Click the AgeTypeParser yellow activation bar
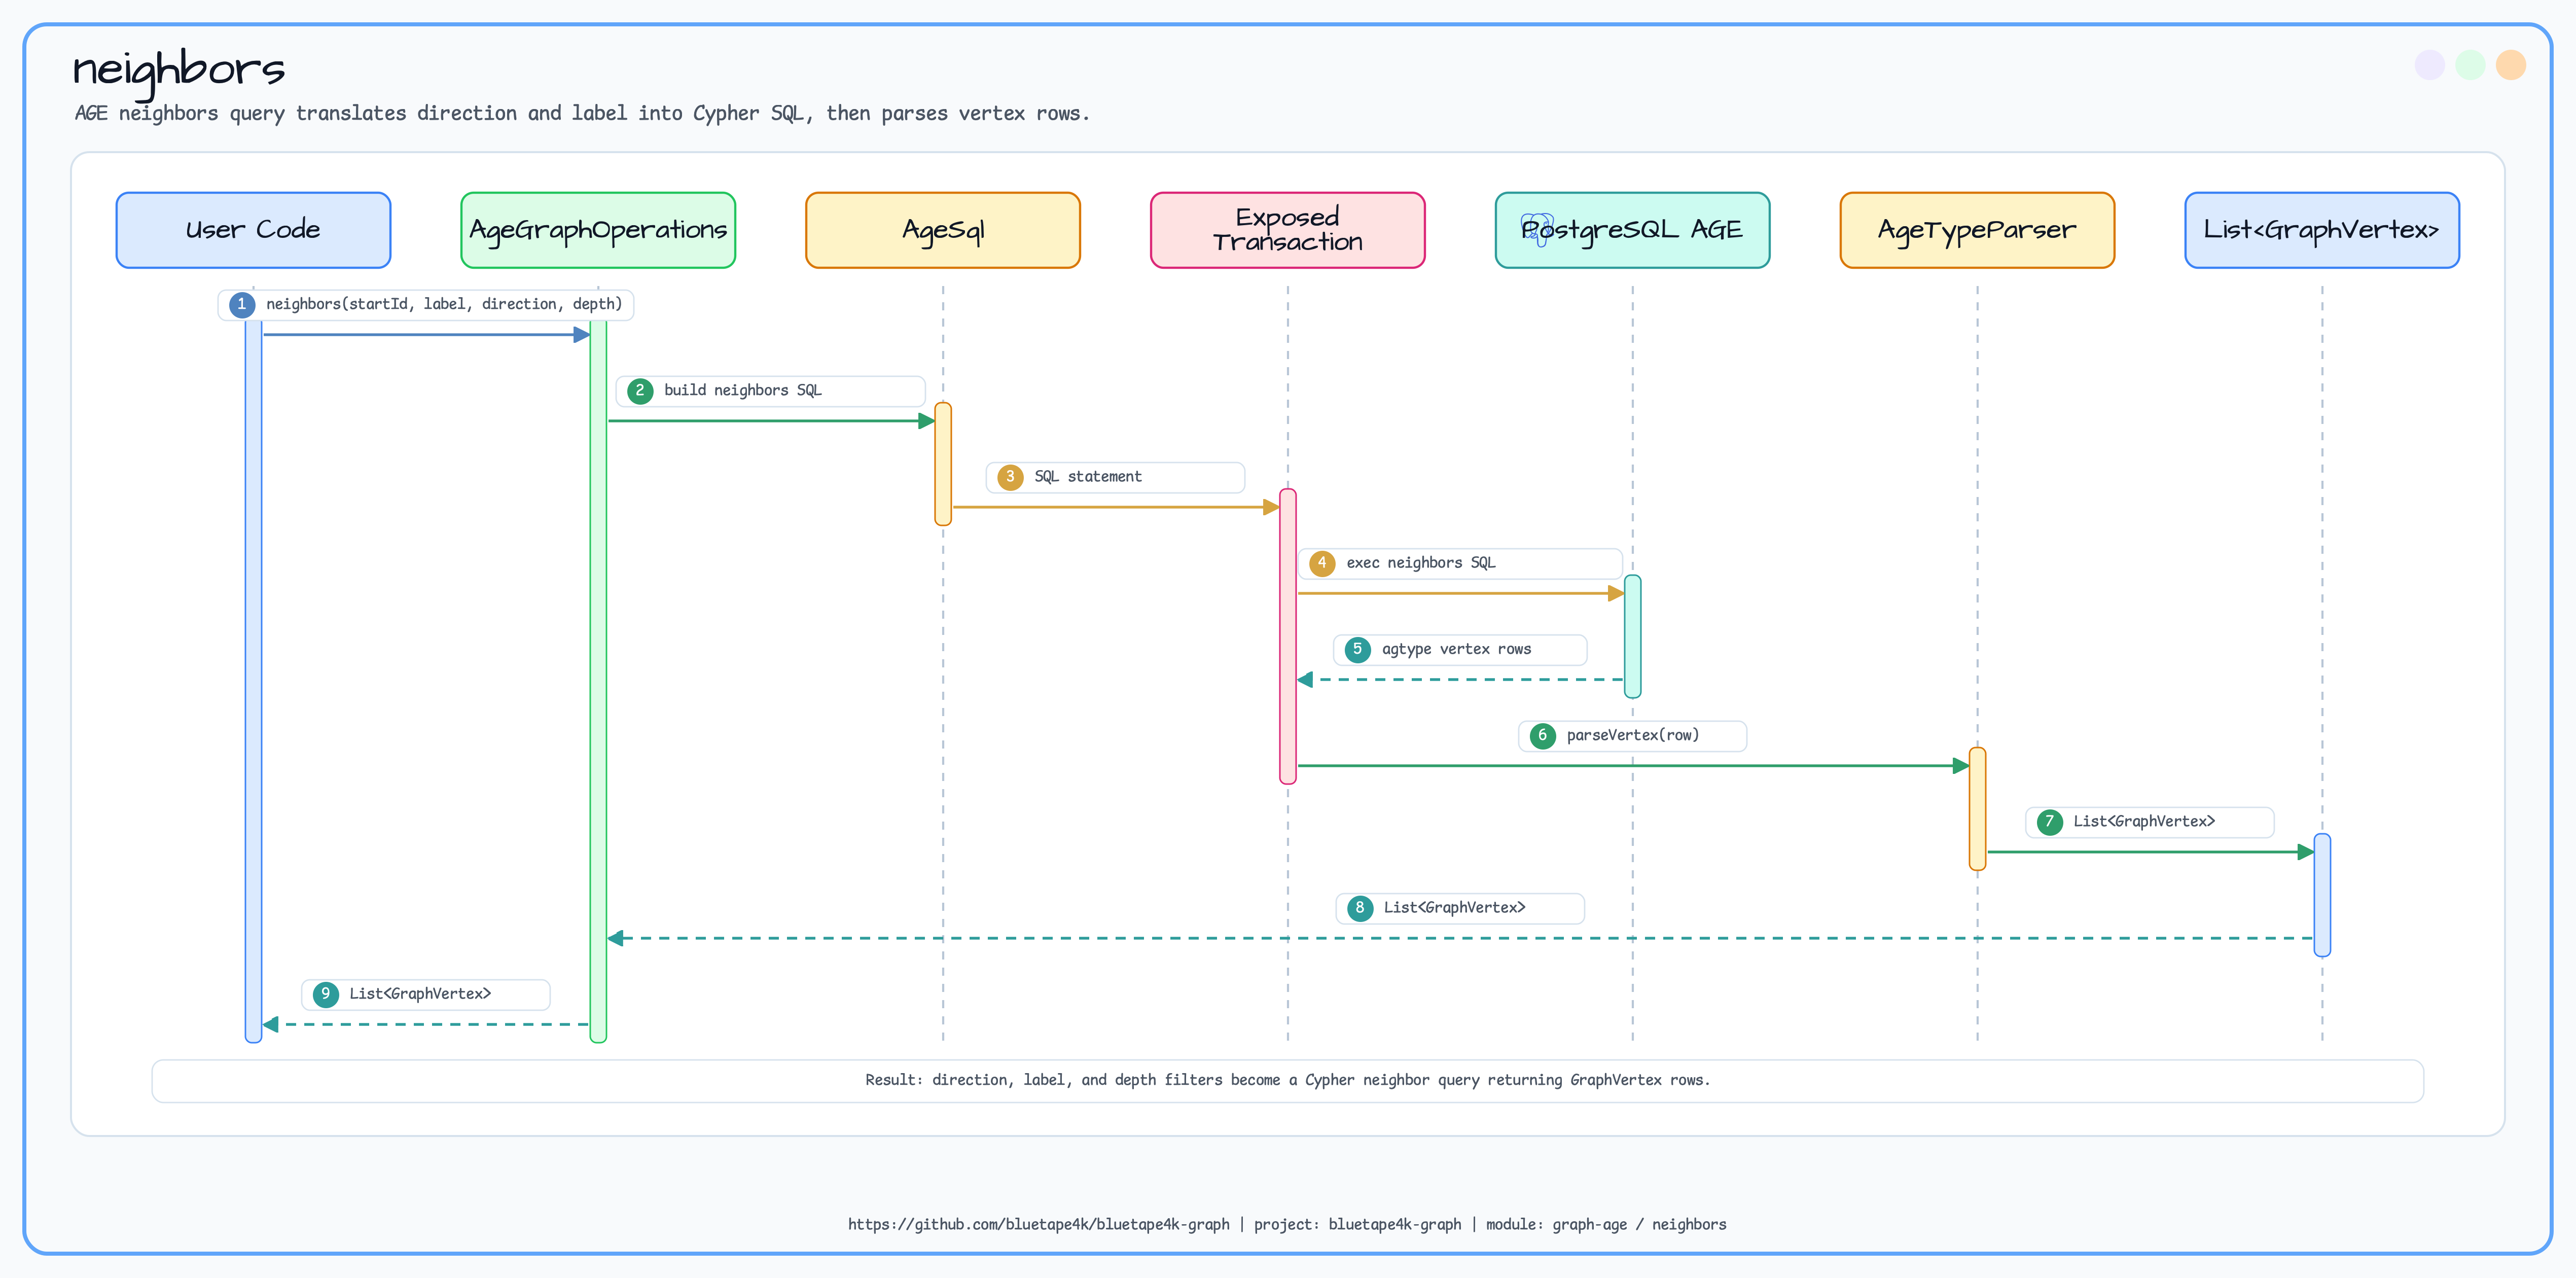This screenshot has height=1278, width=2576. pos(1977,809)
